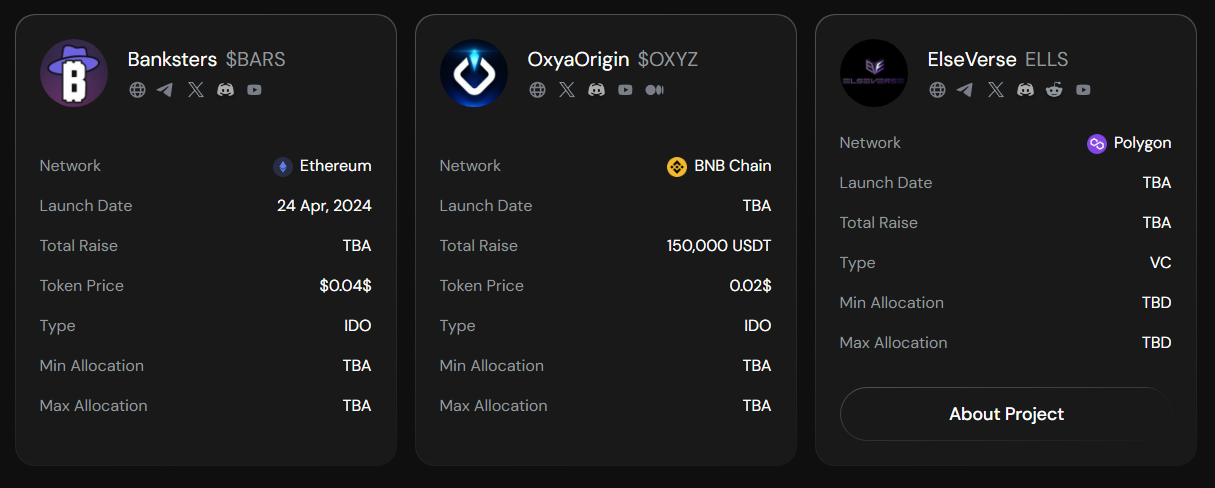This screenshot has height=488, width=1215.
Task: Open ElseVerse website globe icon
Action: (x=938, y=90)
